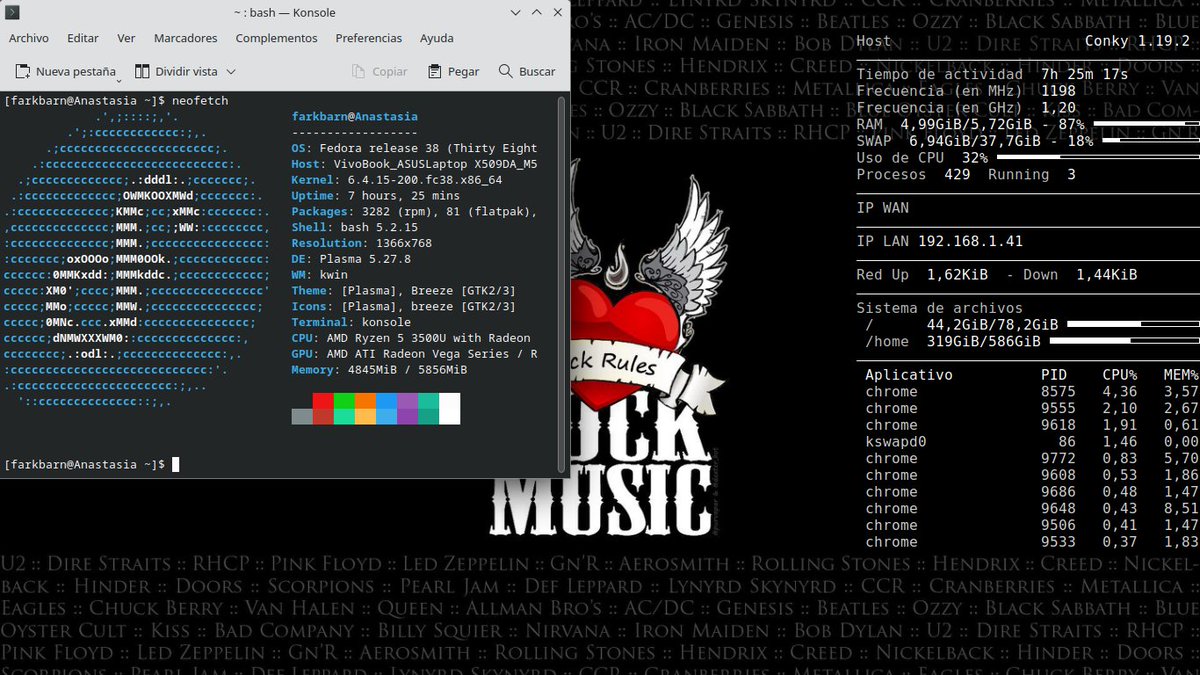Open the Marcadores menu
This screenshot has width=1200, height=675.
tap(185, 38)
